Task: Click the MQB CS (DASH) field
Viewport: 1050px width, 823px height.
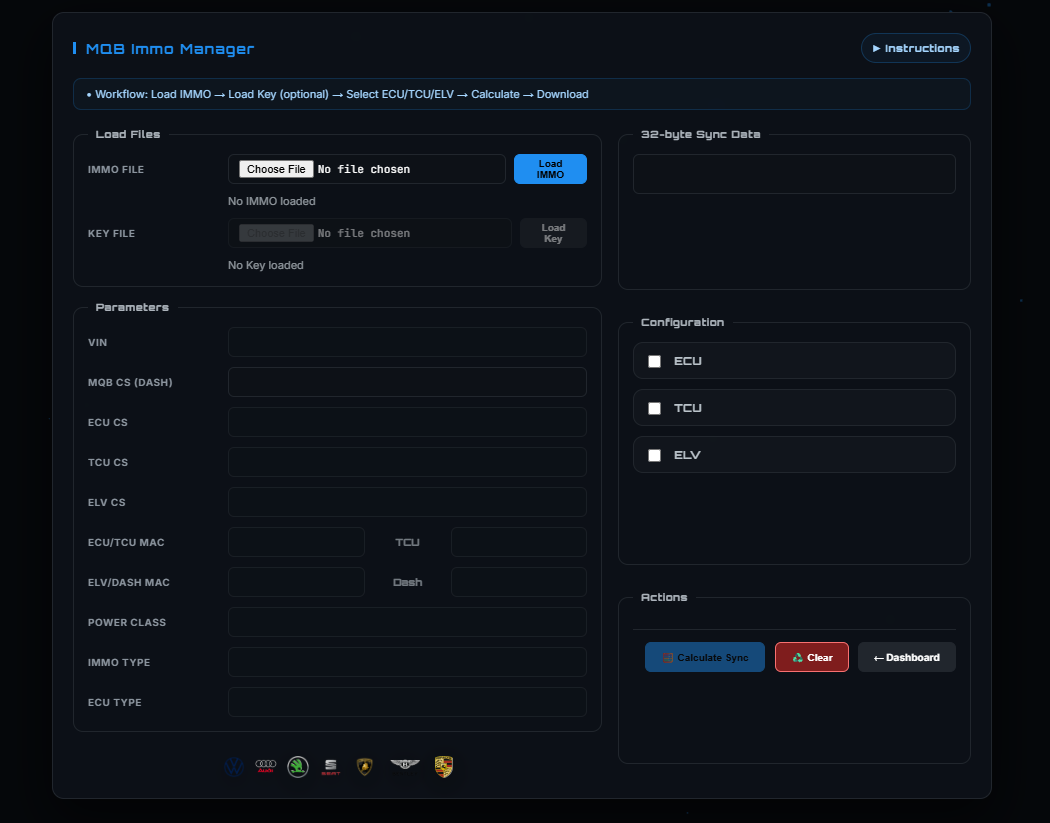Action: coord(407,381)
